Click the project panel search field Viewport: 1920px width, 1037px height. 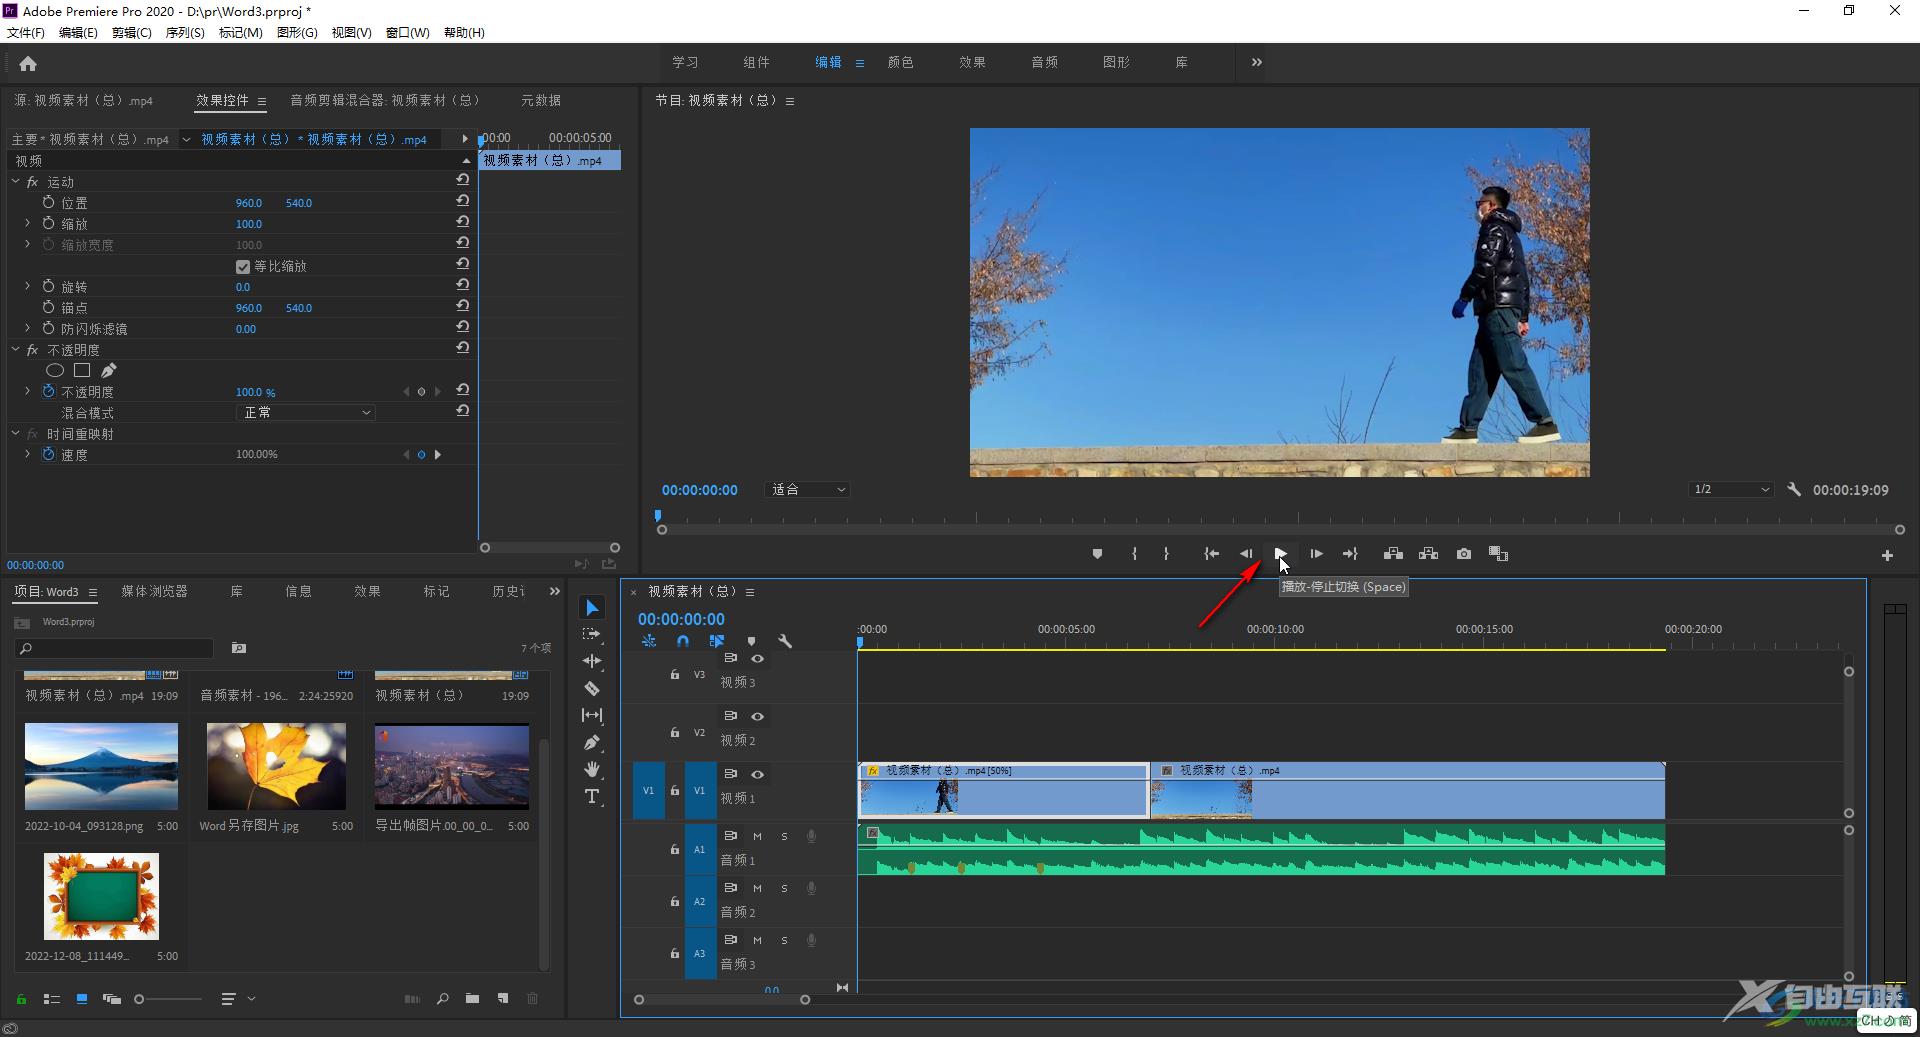(115, 648)
